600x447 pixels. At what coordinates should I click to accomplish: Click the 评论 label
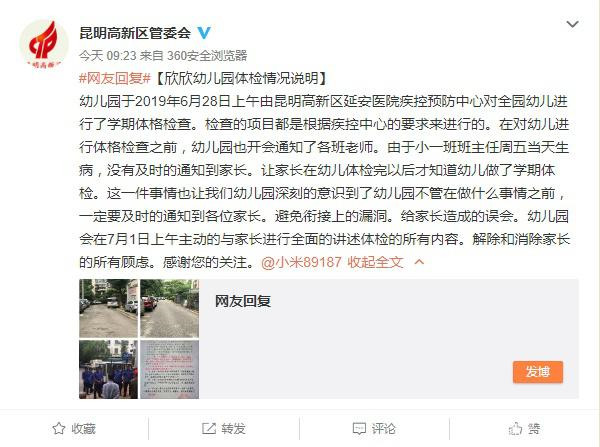click(383, 428)
